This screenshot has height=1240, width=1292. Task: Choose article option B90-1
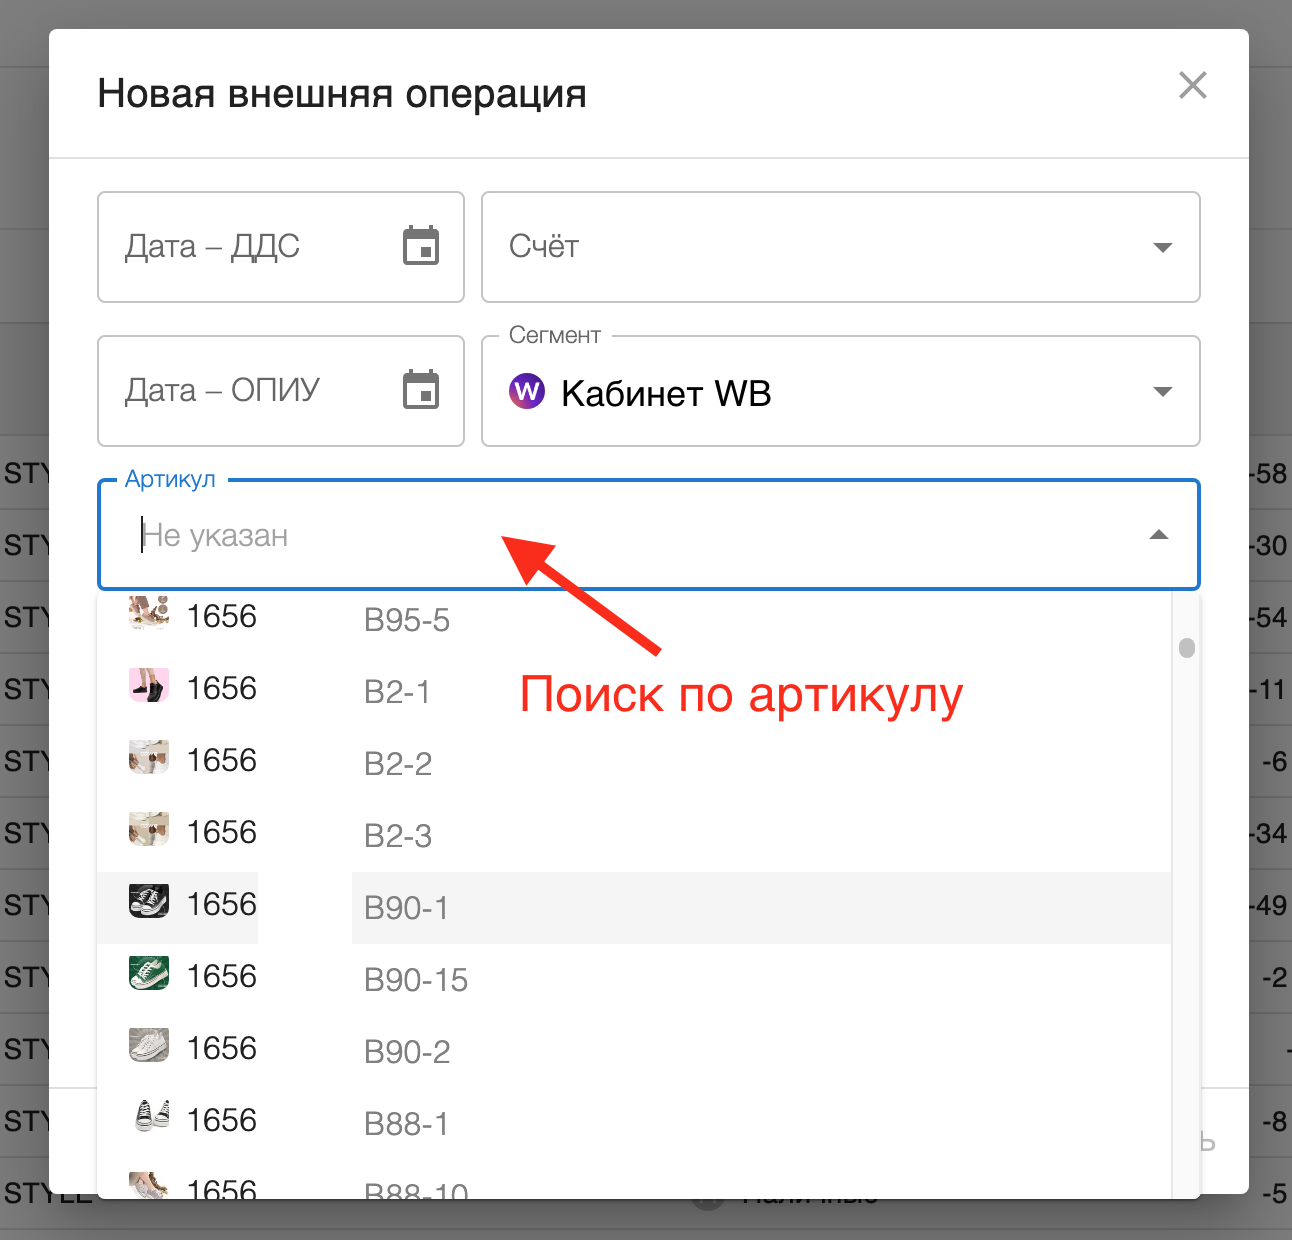634,907
